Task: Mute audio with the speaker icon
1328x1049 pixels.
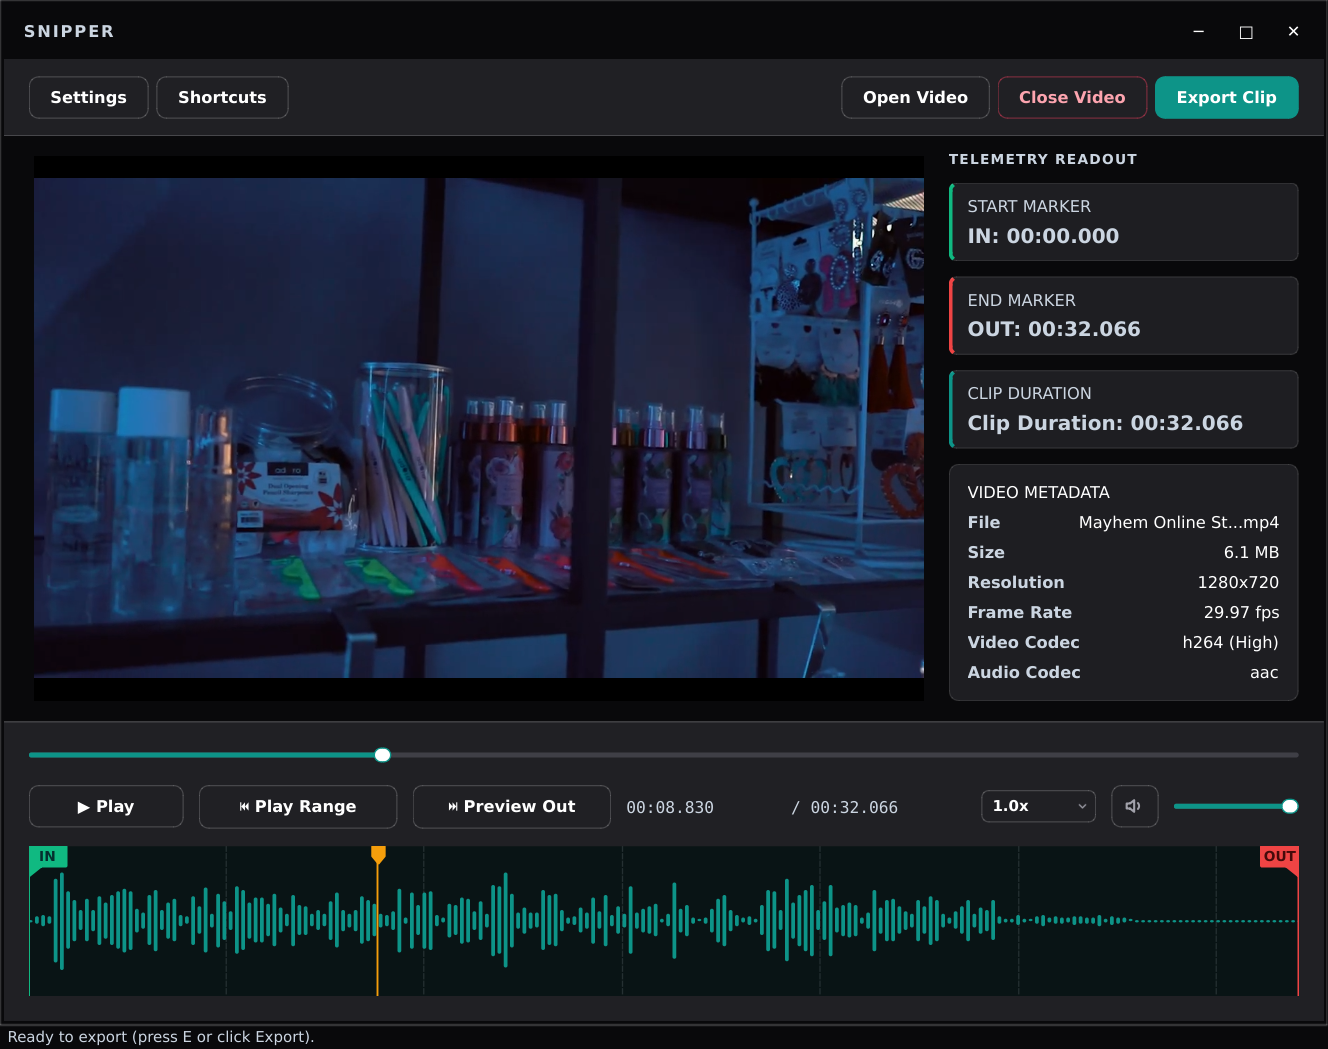Action: [x=1134, y=806]
